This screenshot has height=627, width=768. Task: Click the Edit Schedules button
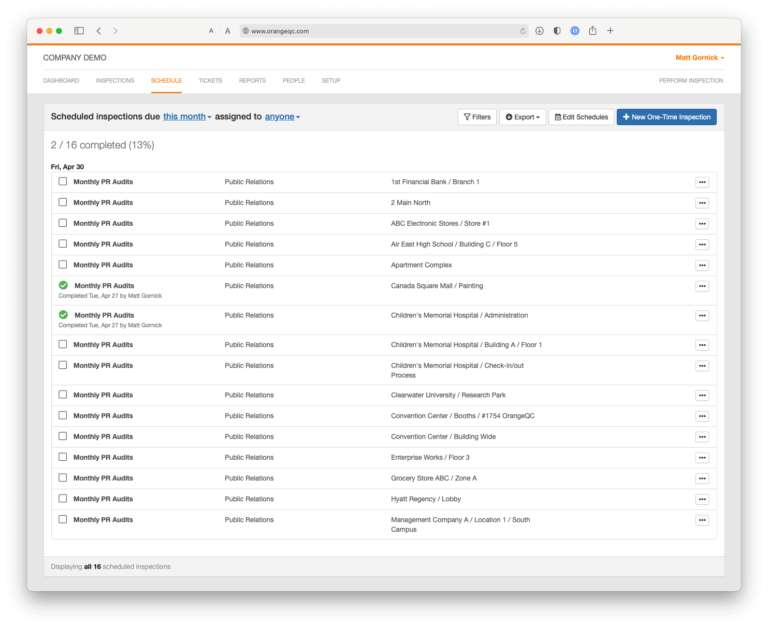pyautogui.click(x=581, y=117)
